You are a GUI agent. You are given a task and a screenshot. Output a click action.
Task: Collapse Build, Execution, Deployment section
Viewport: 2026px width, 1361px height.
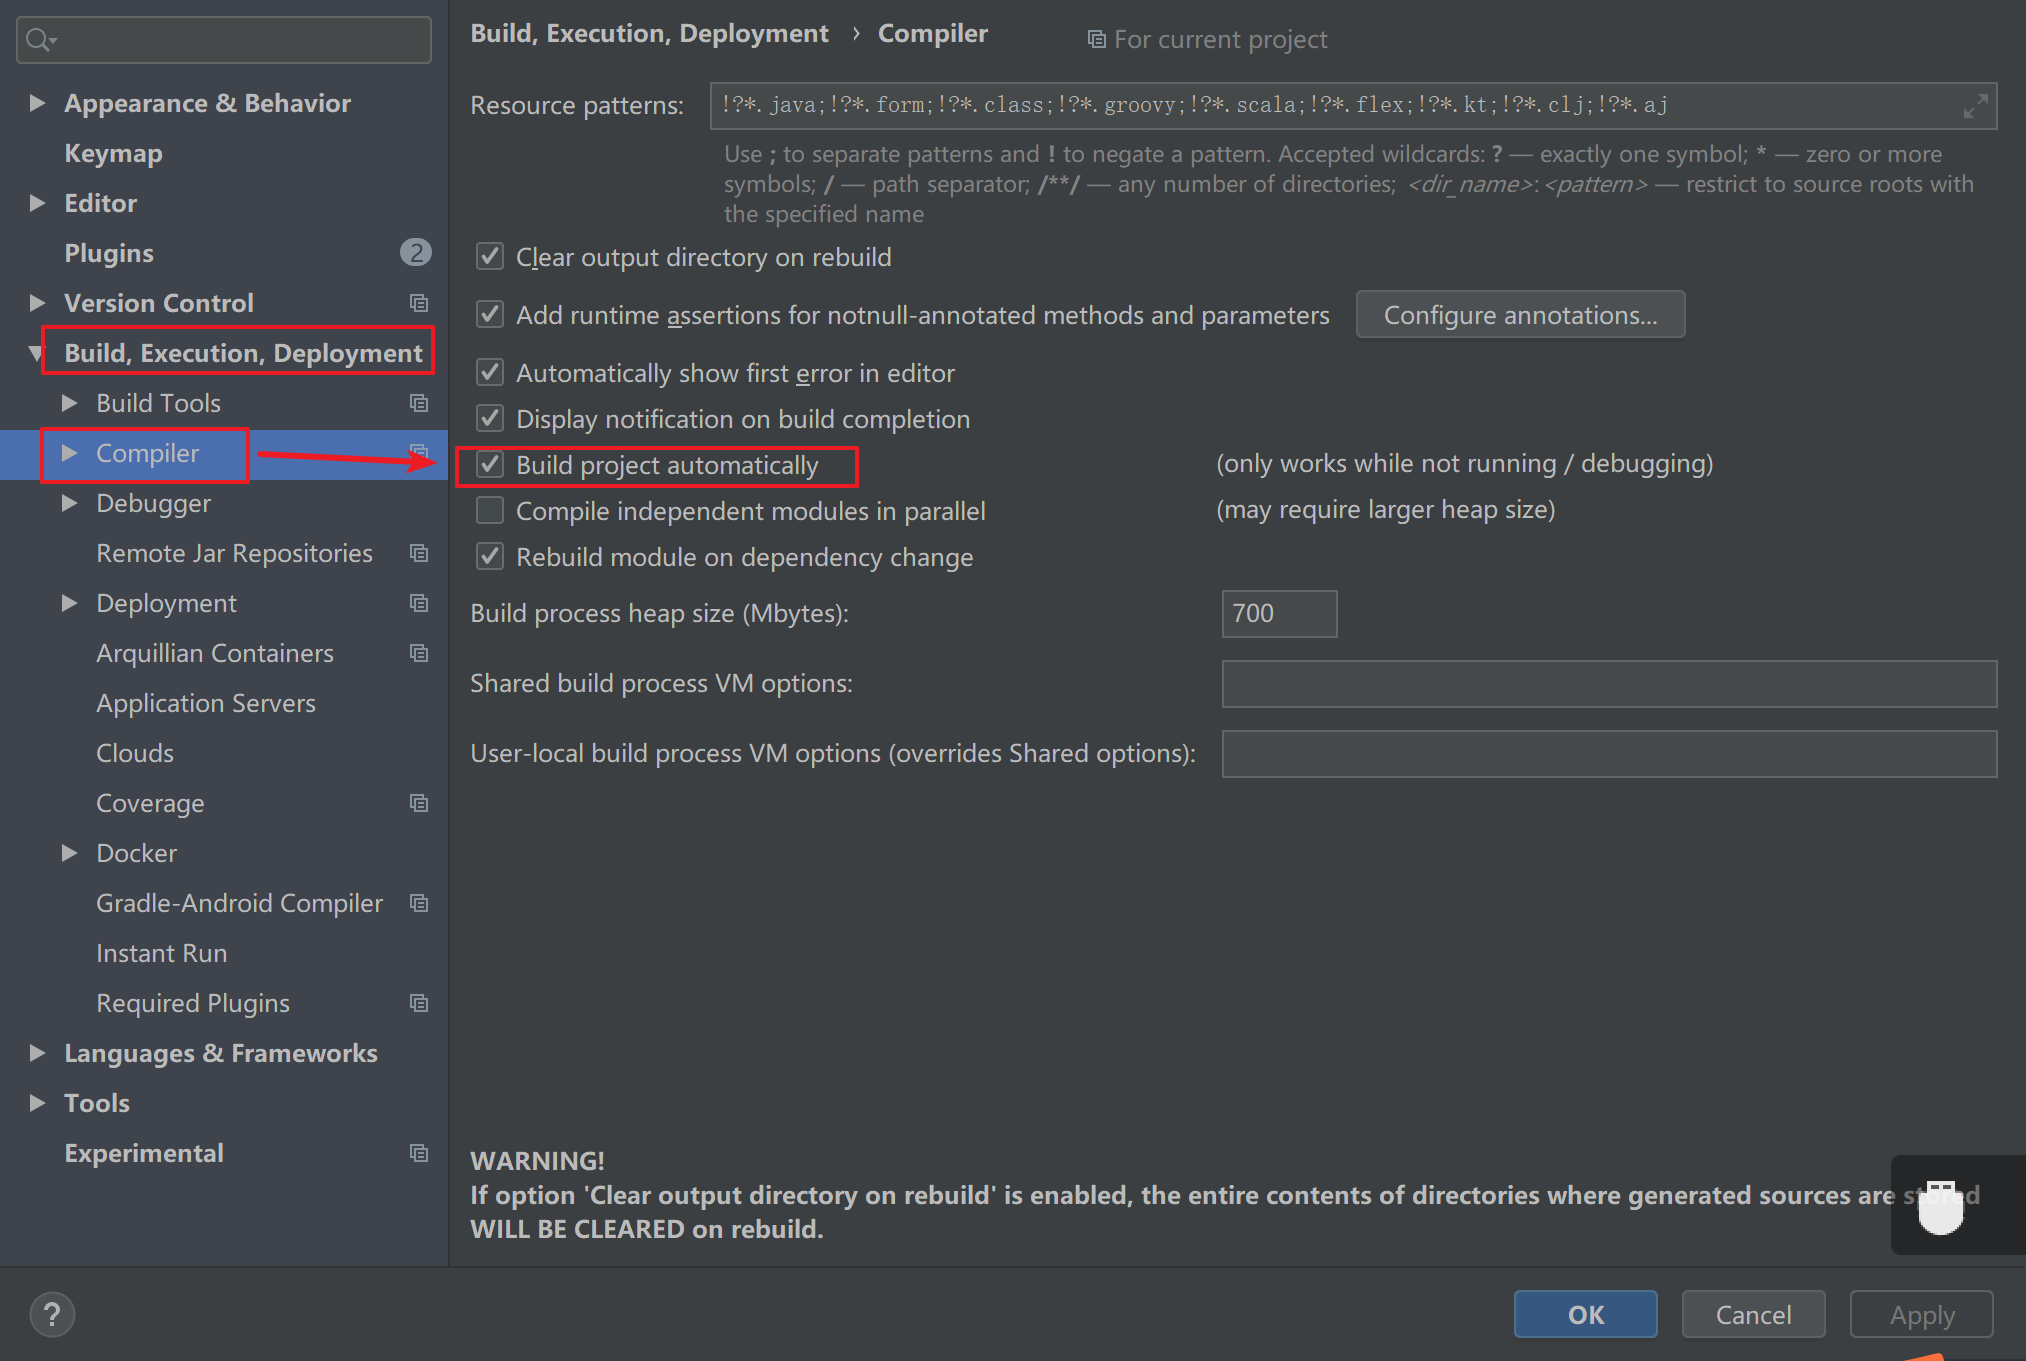[37, 353]
